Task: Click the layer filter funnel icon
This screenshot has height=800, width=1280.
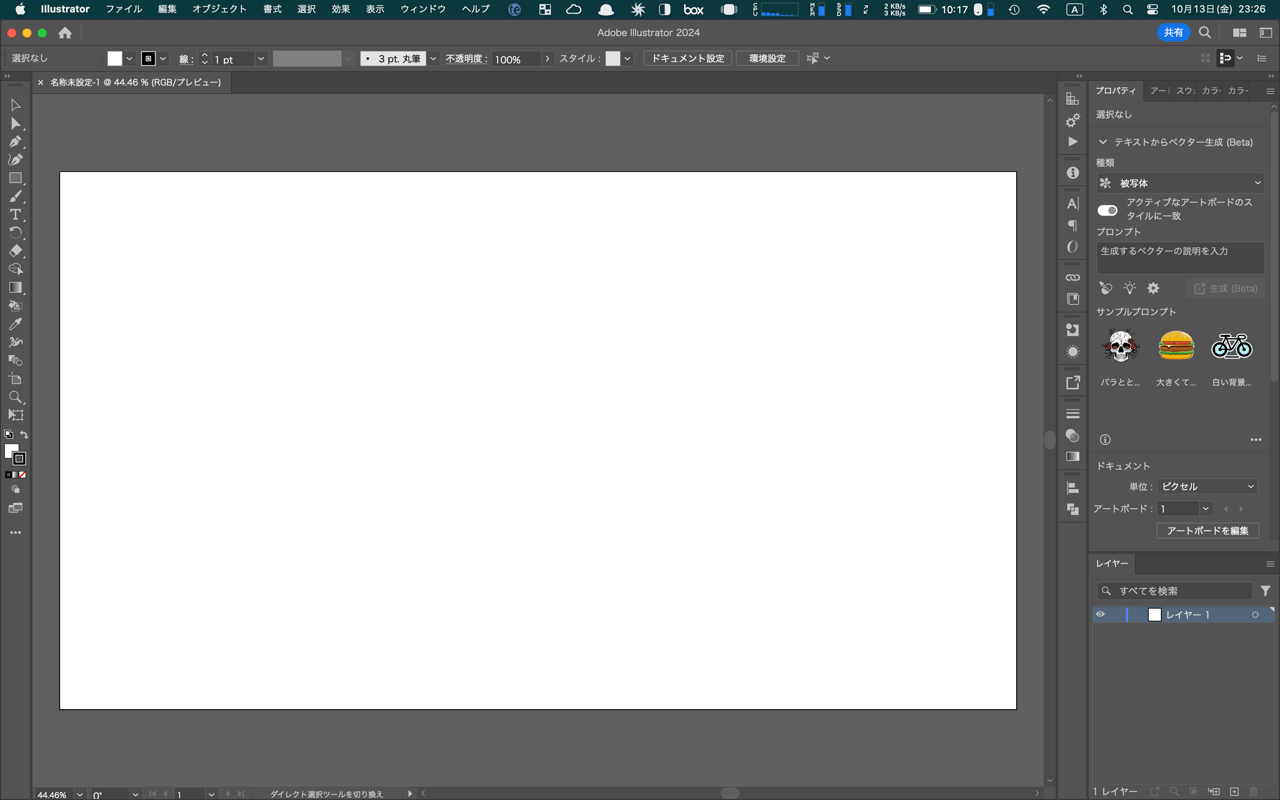Action: [x=1265, y=591]
